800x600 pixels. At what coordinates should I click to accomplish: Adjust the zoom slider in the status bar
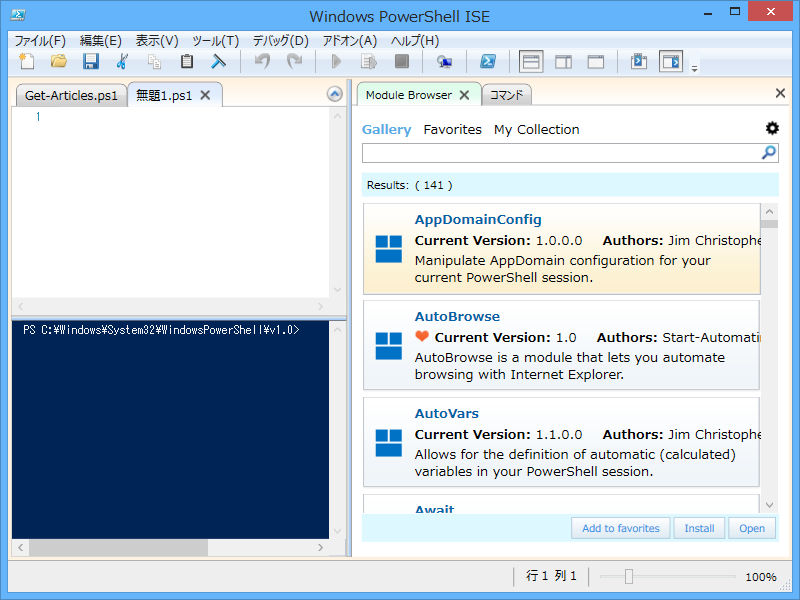[630, 576]
